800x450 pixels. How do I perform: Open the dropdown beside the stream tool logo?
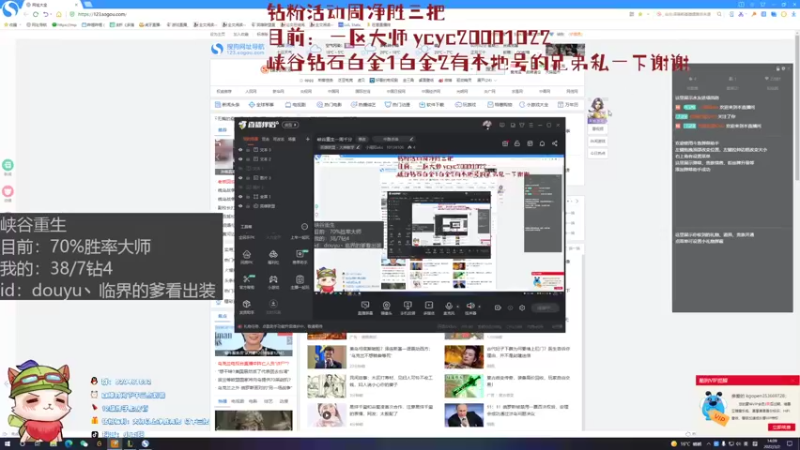coord(290,125)
